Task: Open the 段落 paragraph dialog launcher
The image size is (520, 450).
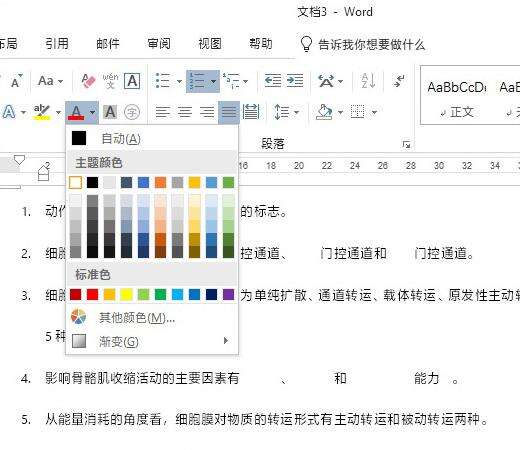Action: click(406, 144)
